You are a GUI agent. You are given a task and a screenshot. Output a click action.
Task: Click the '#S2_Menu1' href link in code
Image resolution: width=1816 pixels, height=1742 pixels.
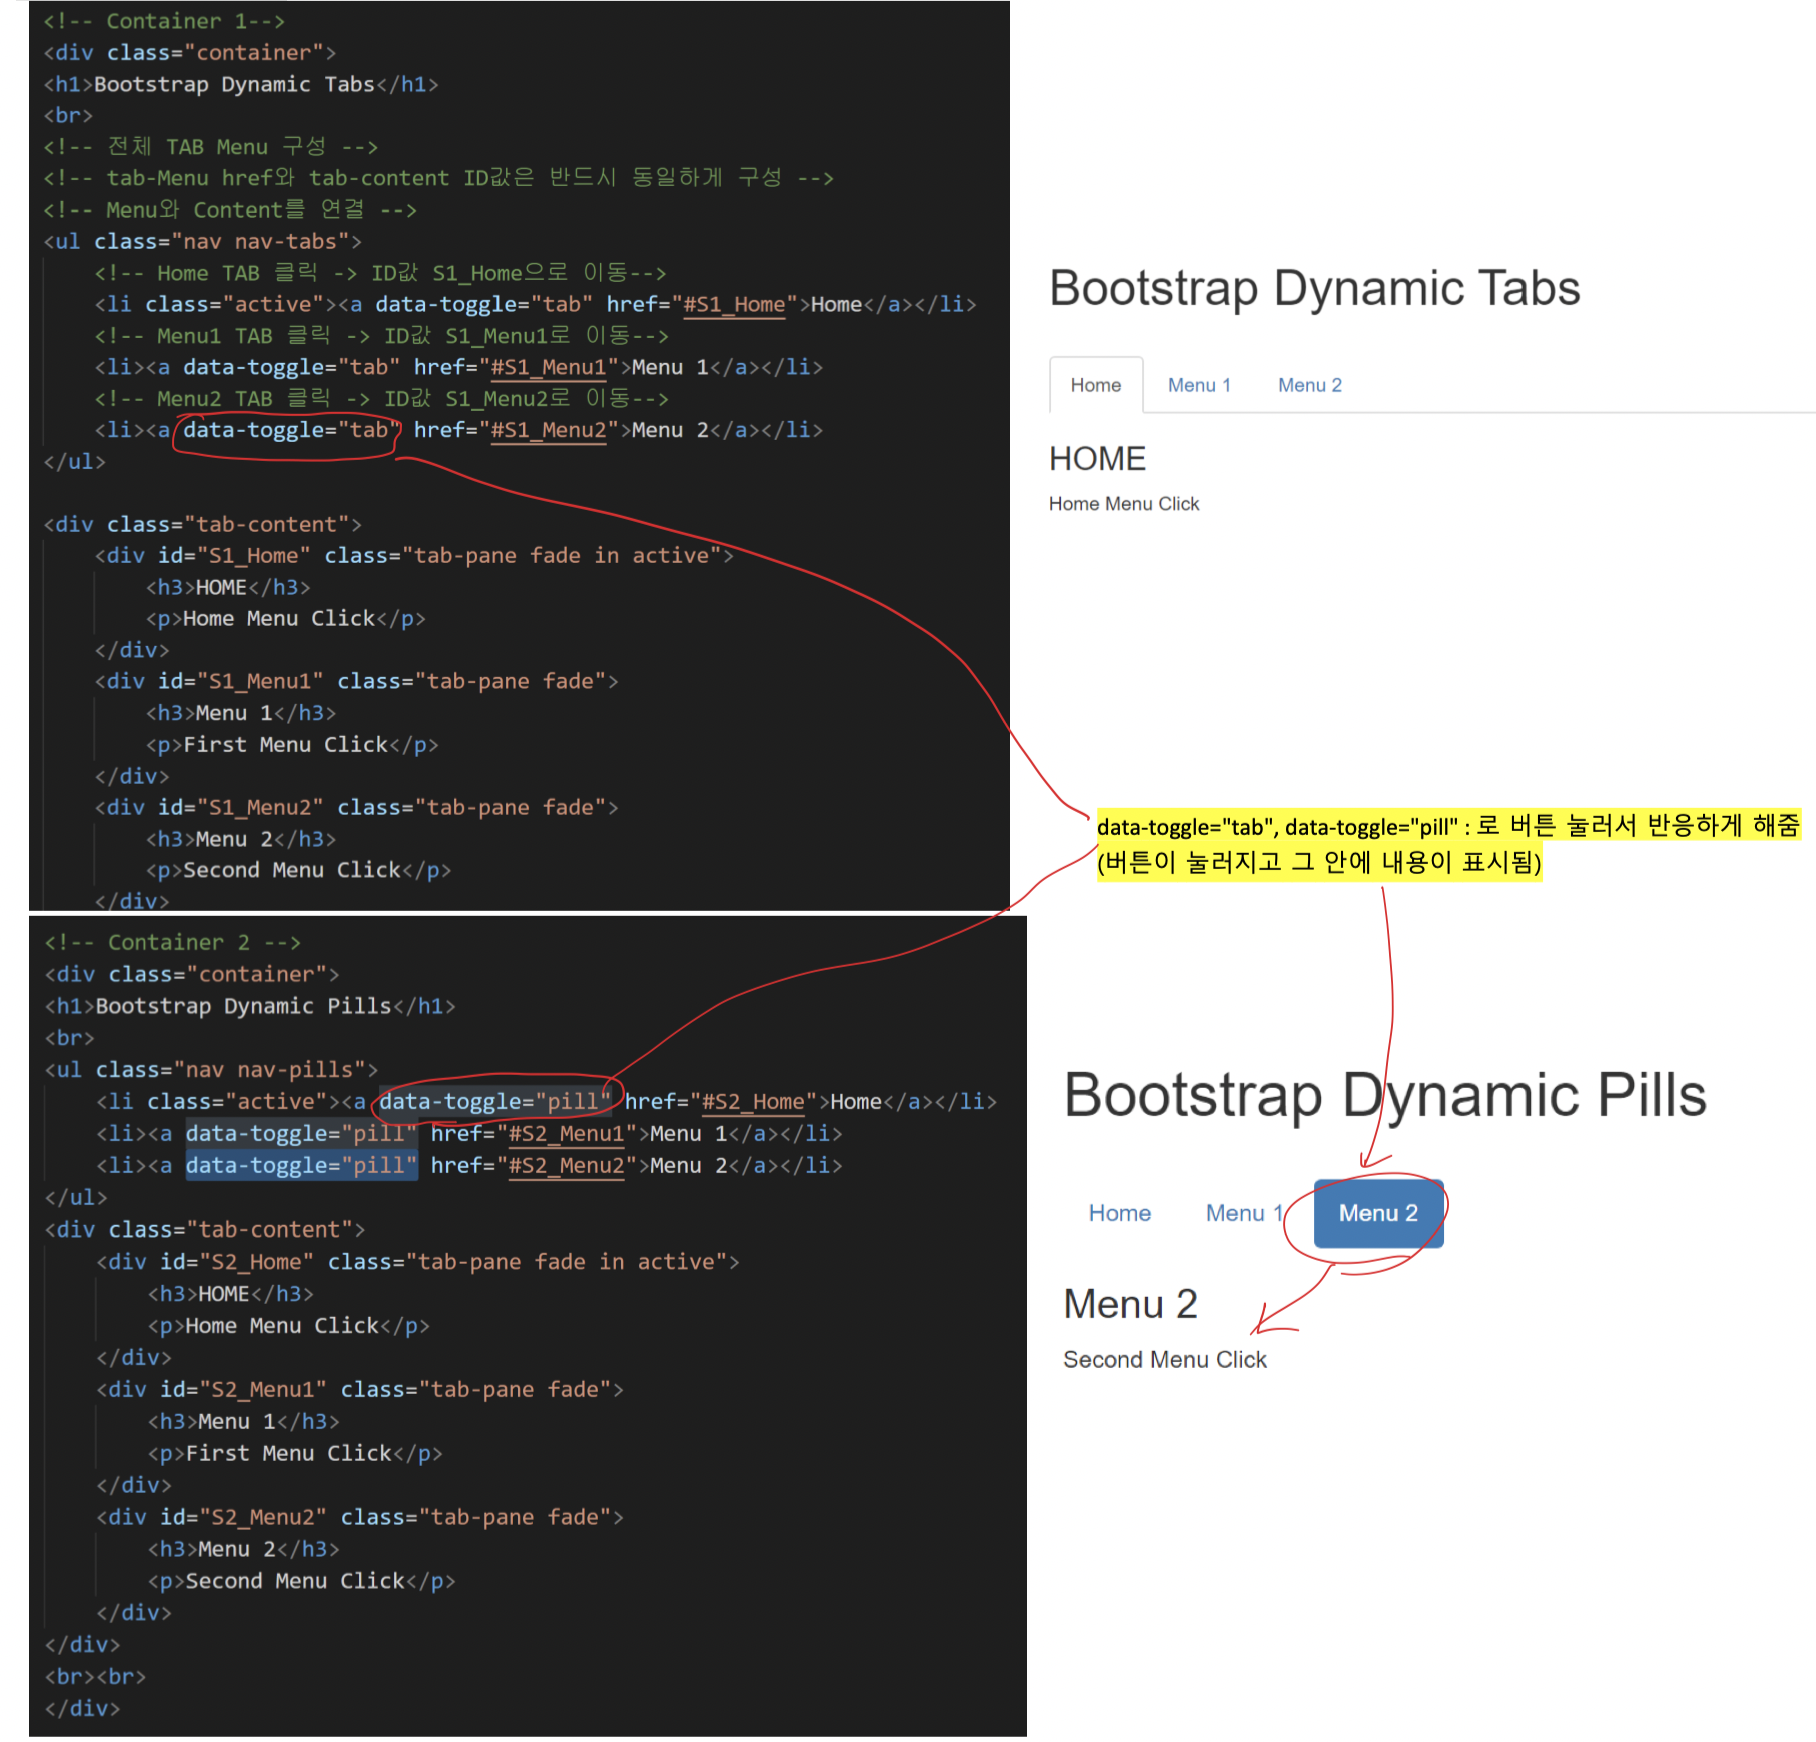pos(567,1134)
